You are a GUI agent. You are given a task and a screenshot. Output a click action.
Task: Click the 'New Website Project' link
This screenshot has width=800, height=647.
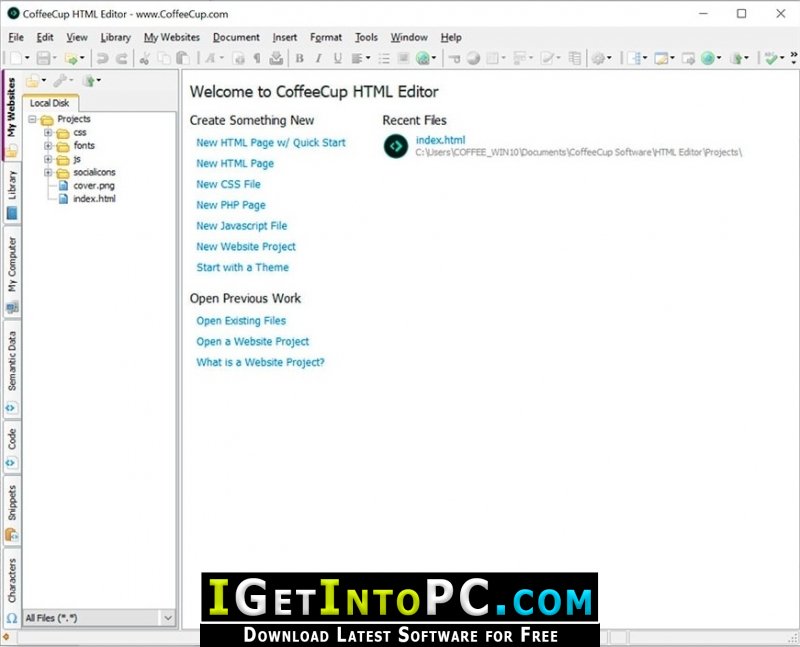[x=246, y=247]
